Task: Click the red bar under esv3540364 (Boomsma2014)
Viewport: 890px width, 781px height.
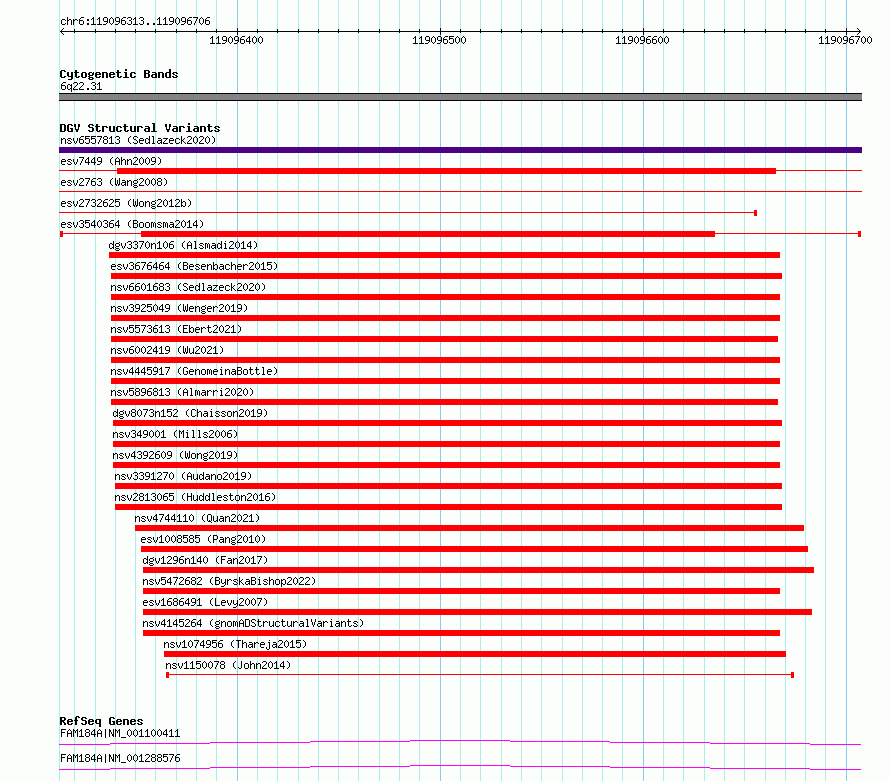Action: [428, 234]
